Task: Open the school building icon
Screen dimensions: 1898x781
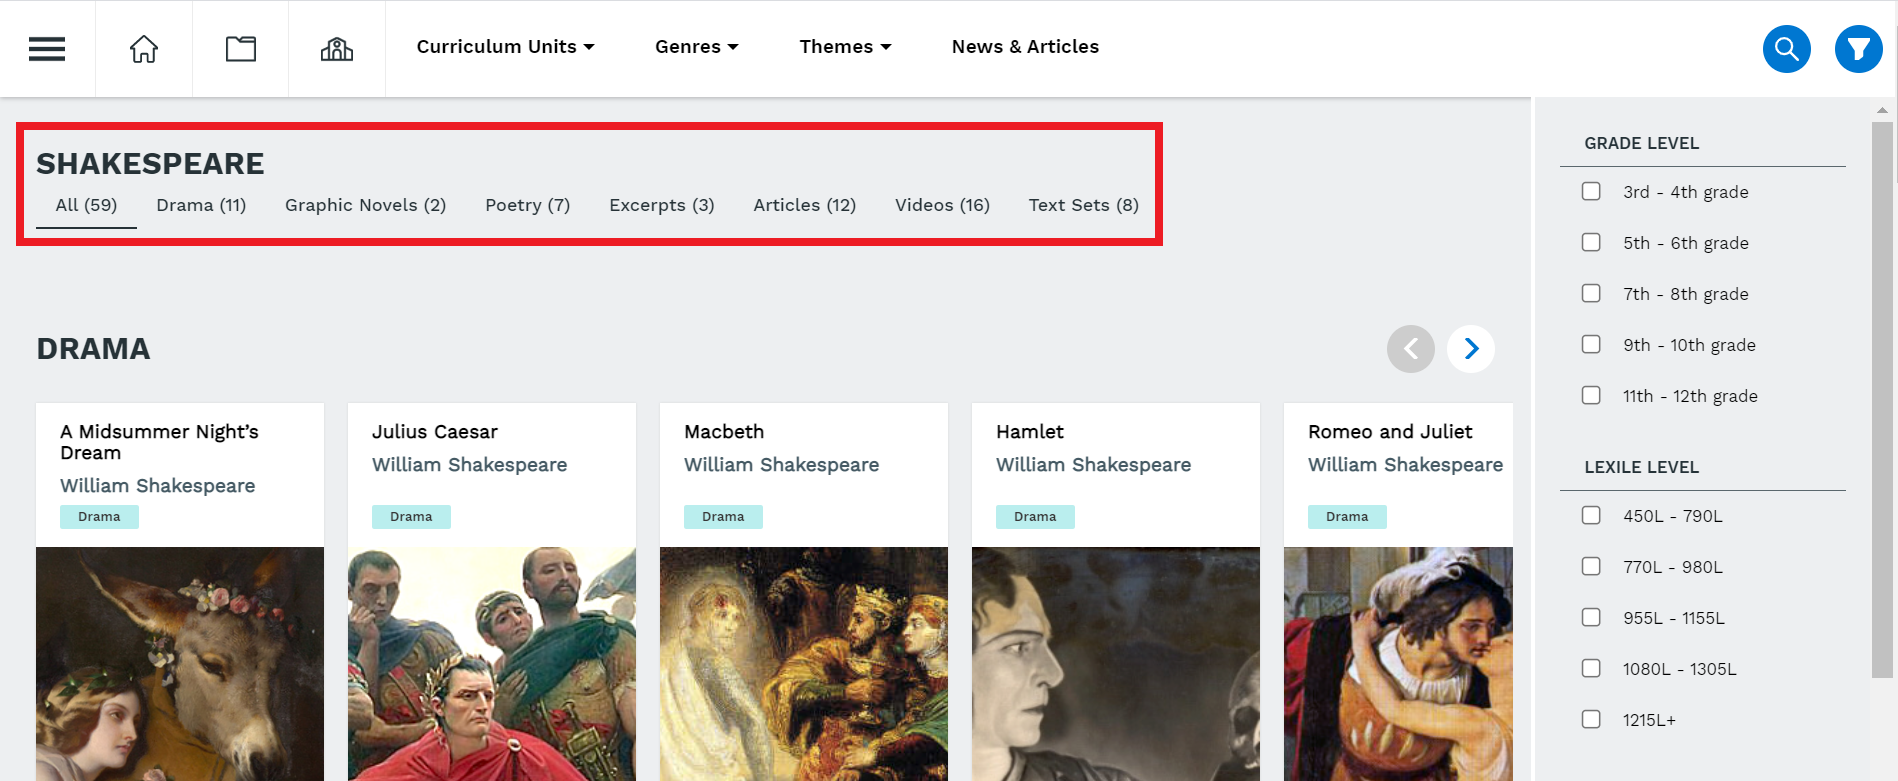Action: coord(337,49)
